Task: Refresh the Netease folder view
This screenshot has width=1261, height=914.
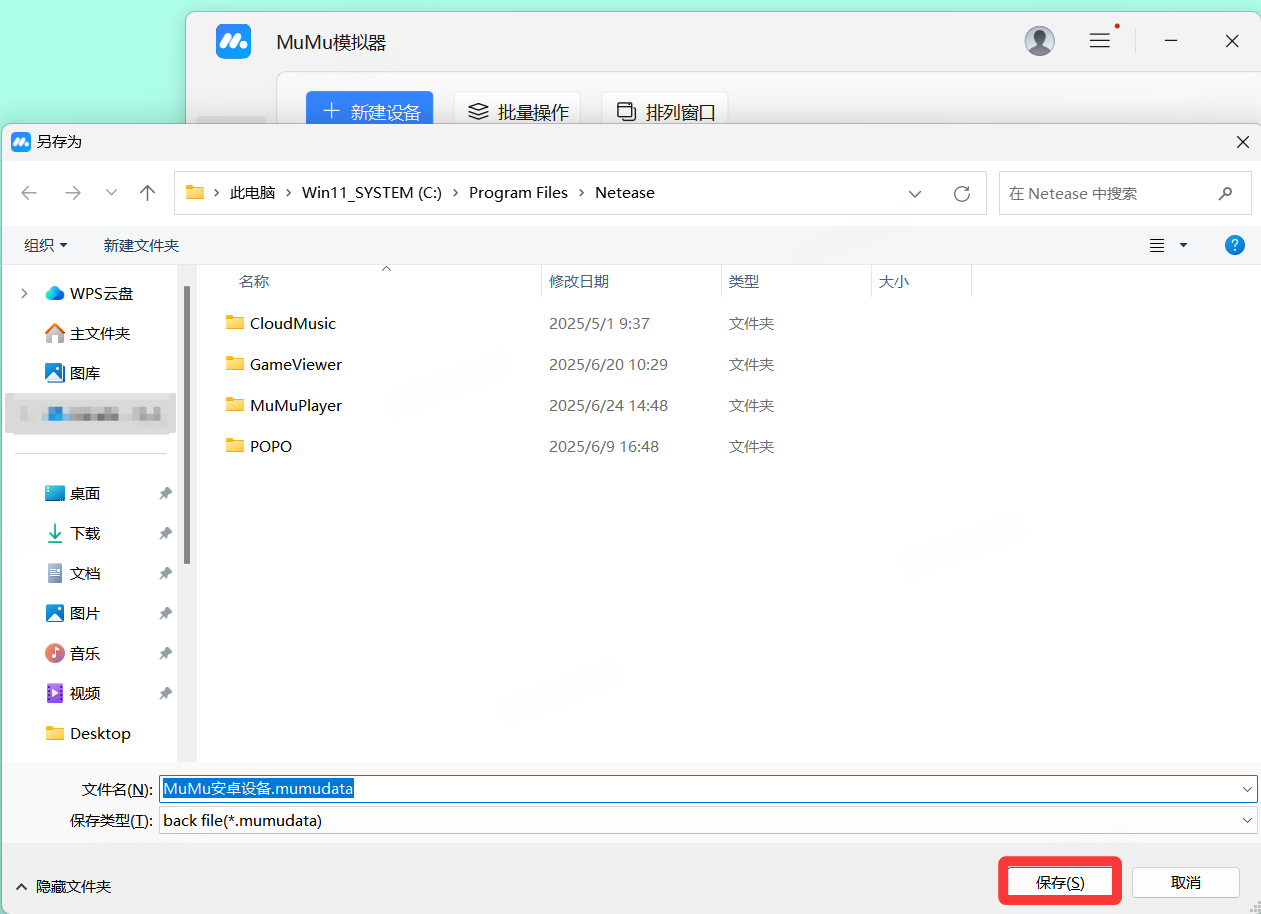Action: pos(961,192)
